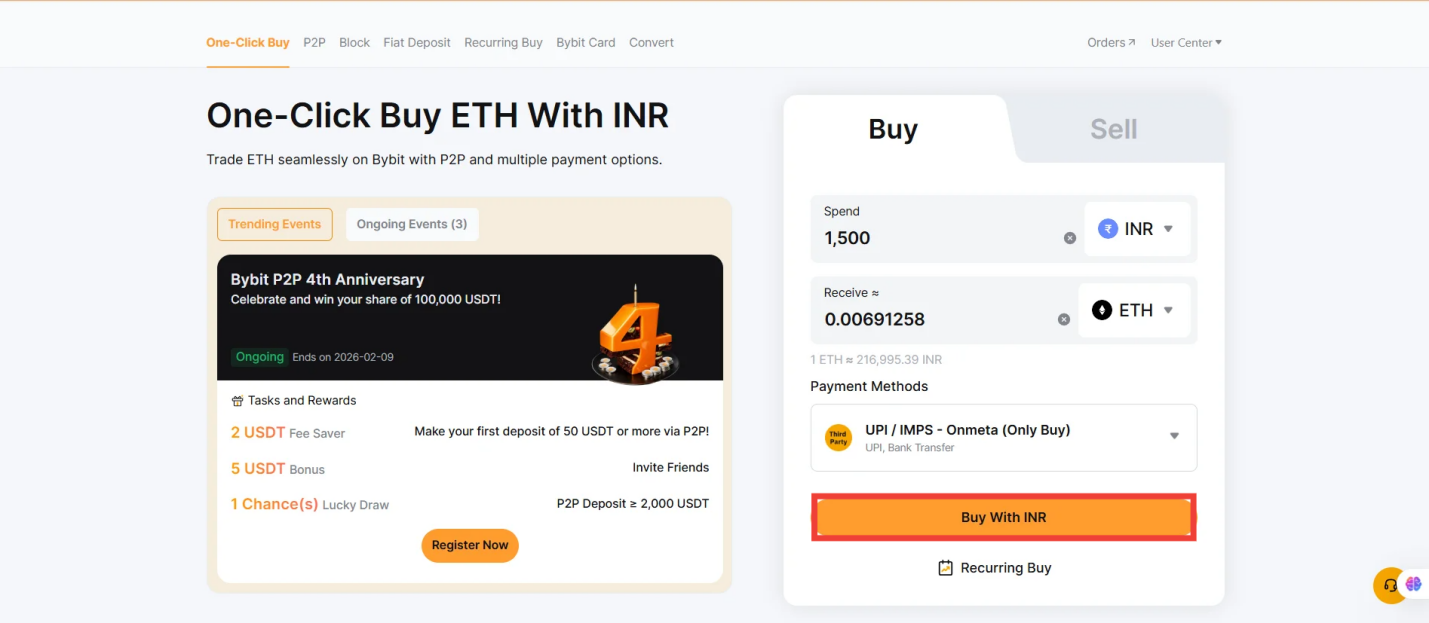Open the P2P menu item
The image size is (1429, 623).
point(314,42)
